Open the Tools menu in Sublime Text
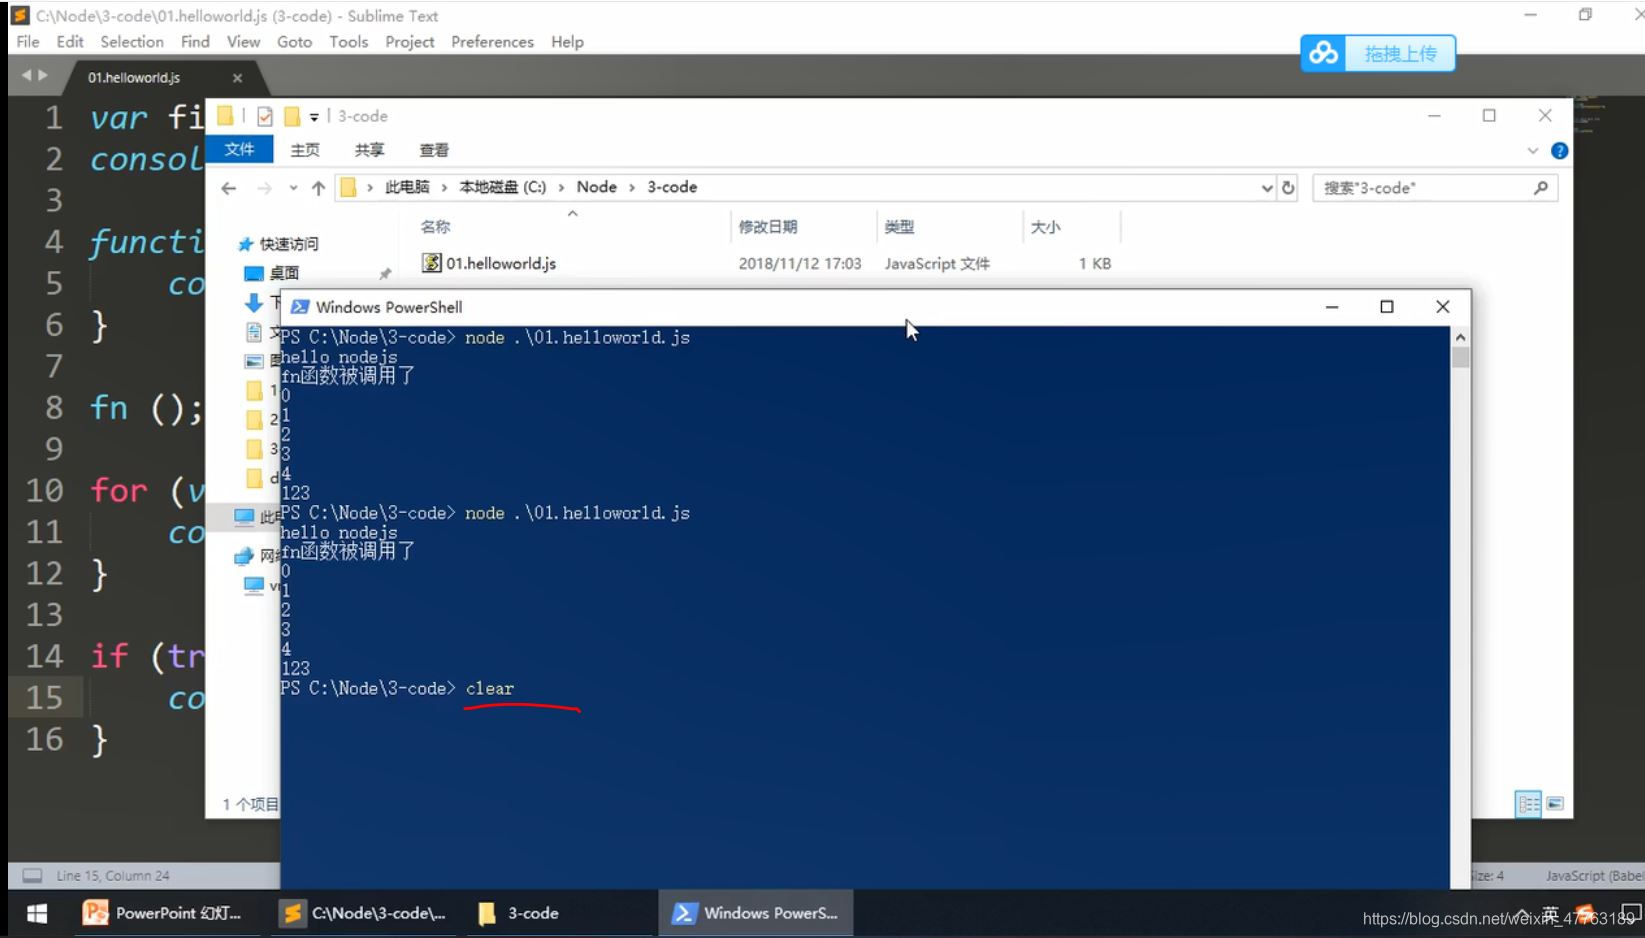The image size is (1645, 938). tap(349, 42)
